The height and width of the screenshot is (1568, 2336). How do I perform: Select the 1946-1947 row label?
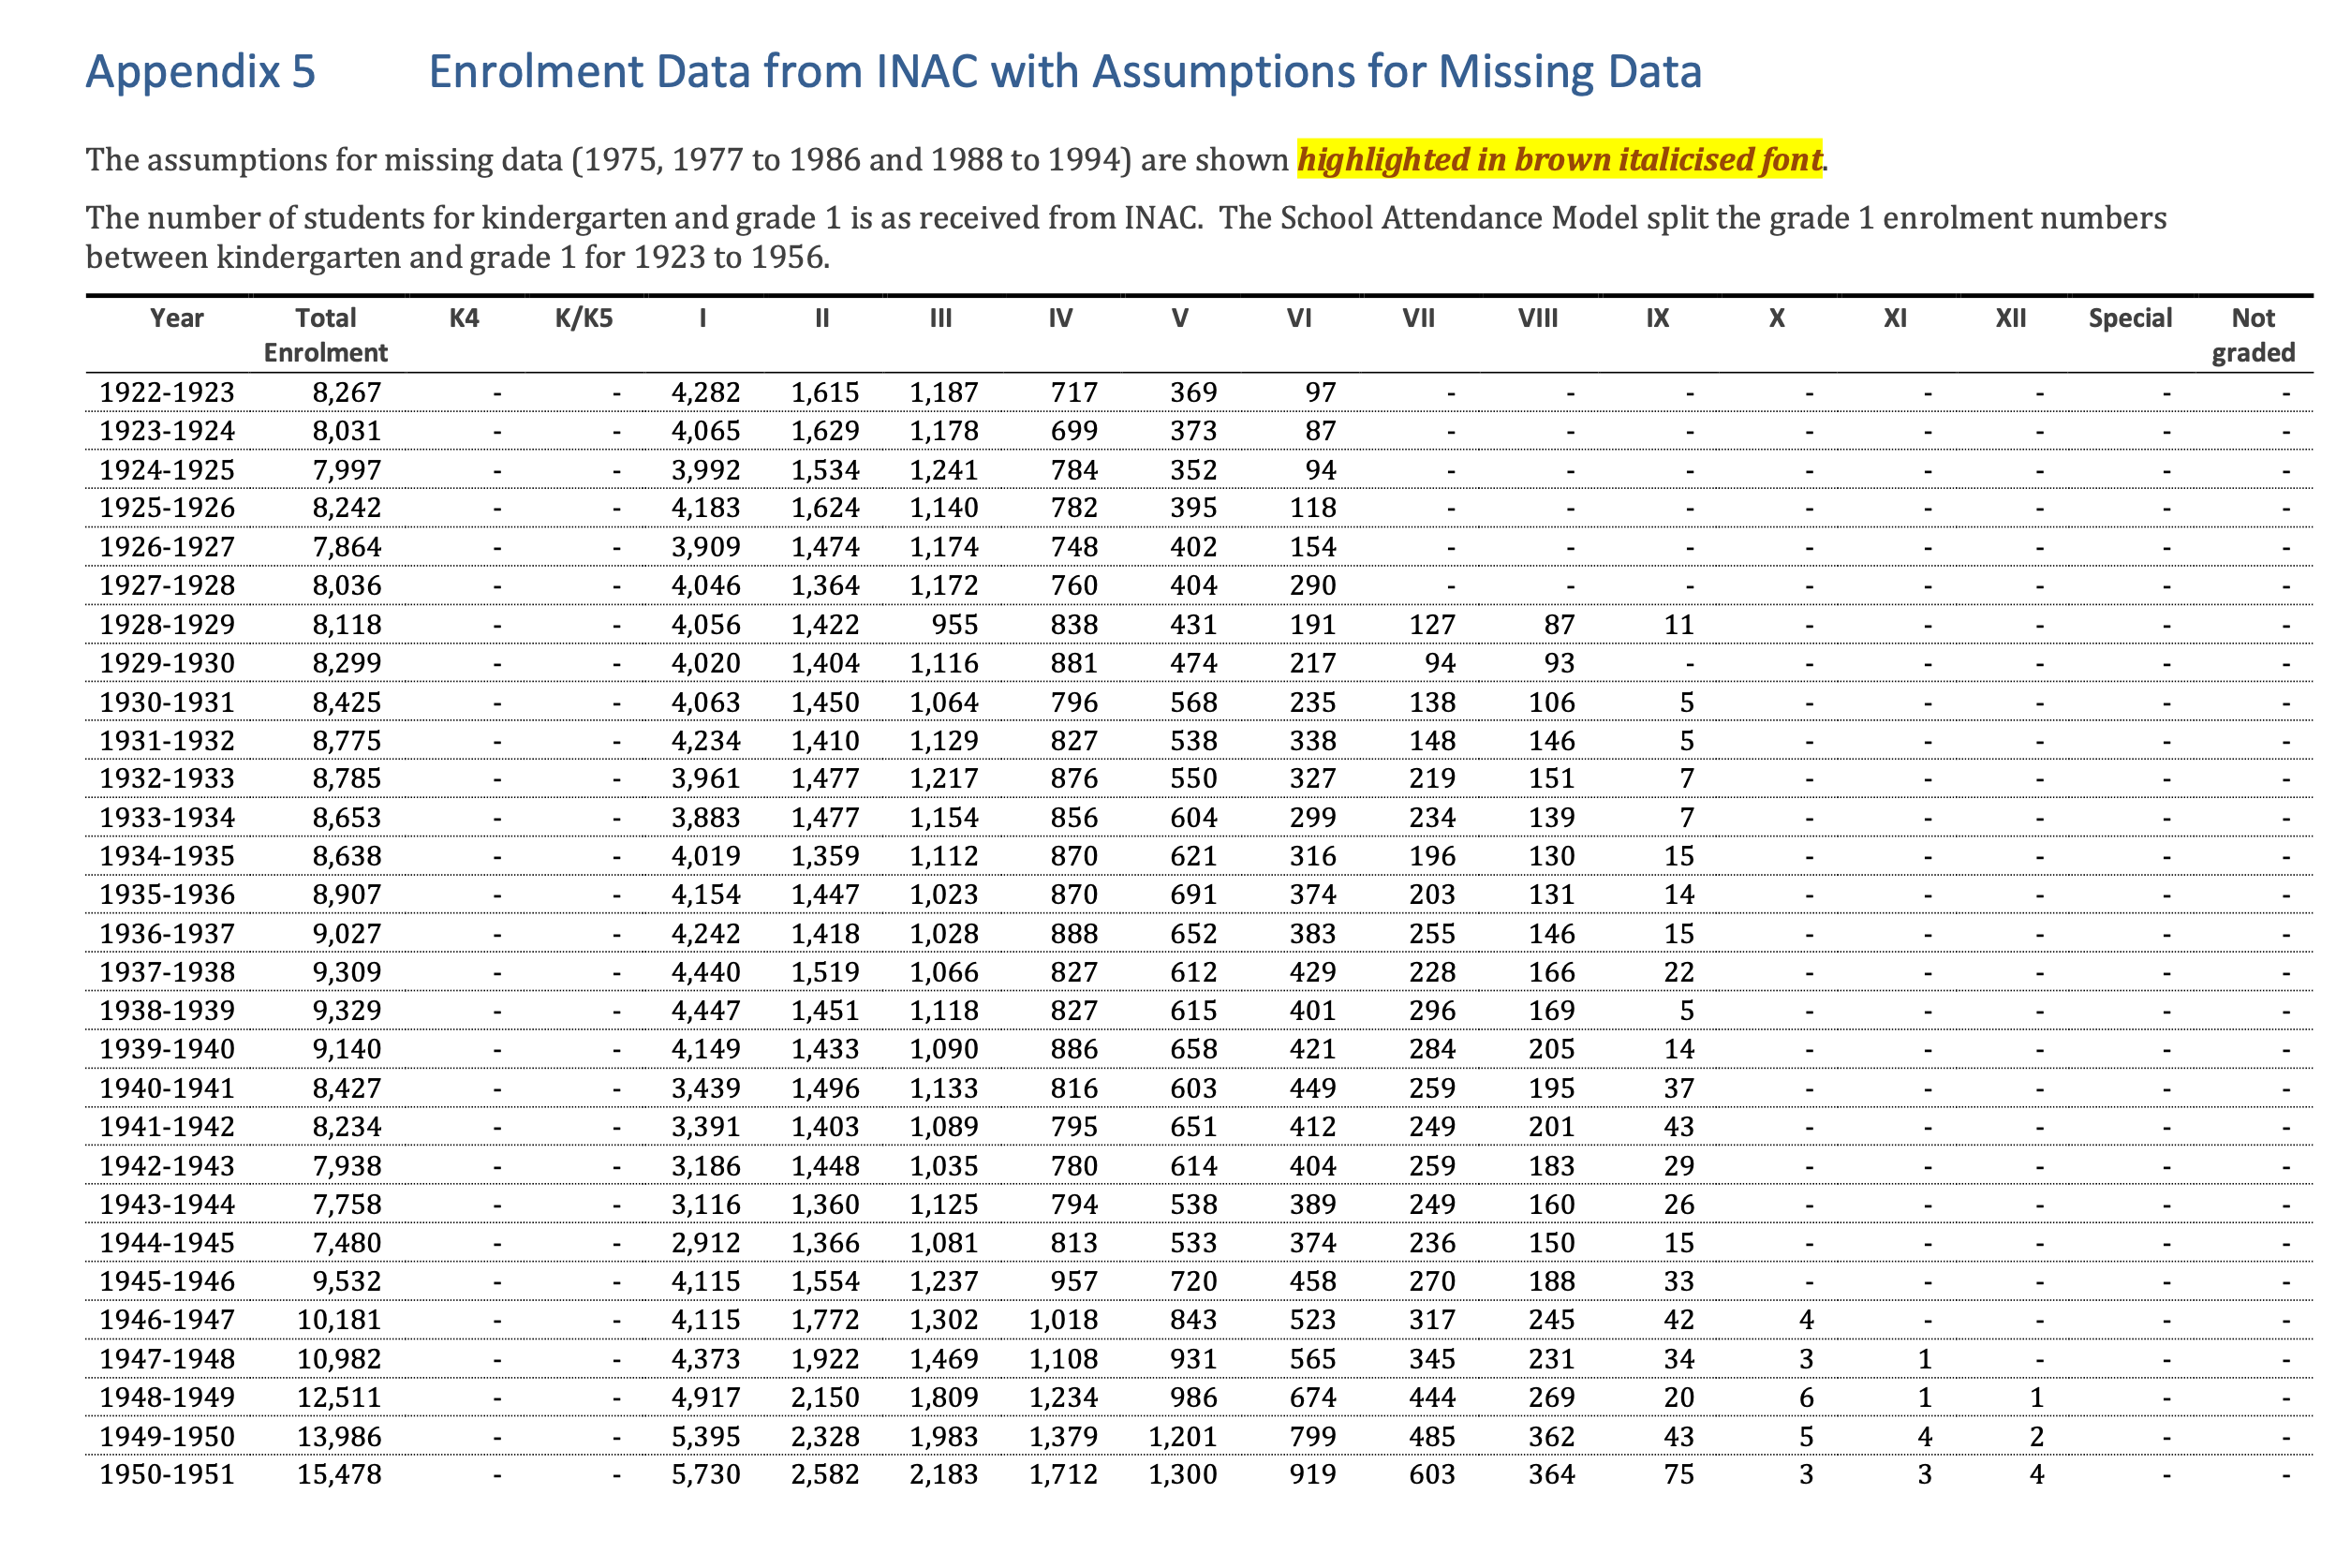(167, 1320)
